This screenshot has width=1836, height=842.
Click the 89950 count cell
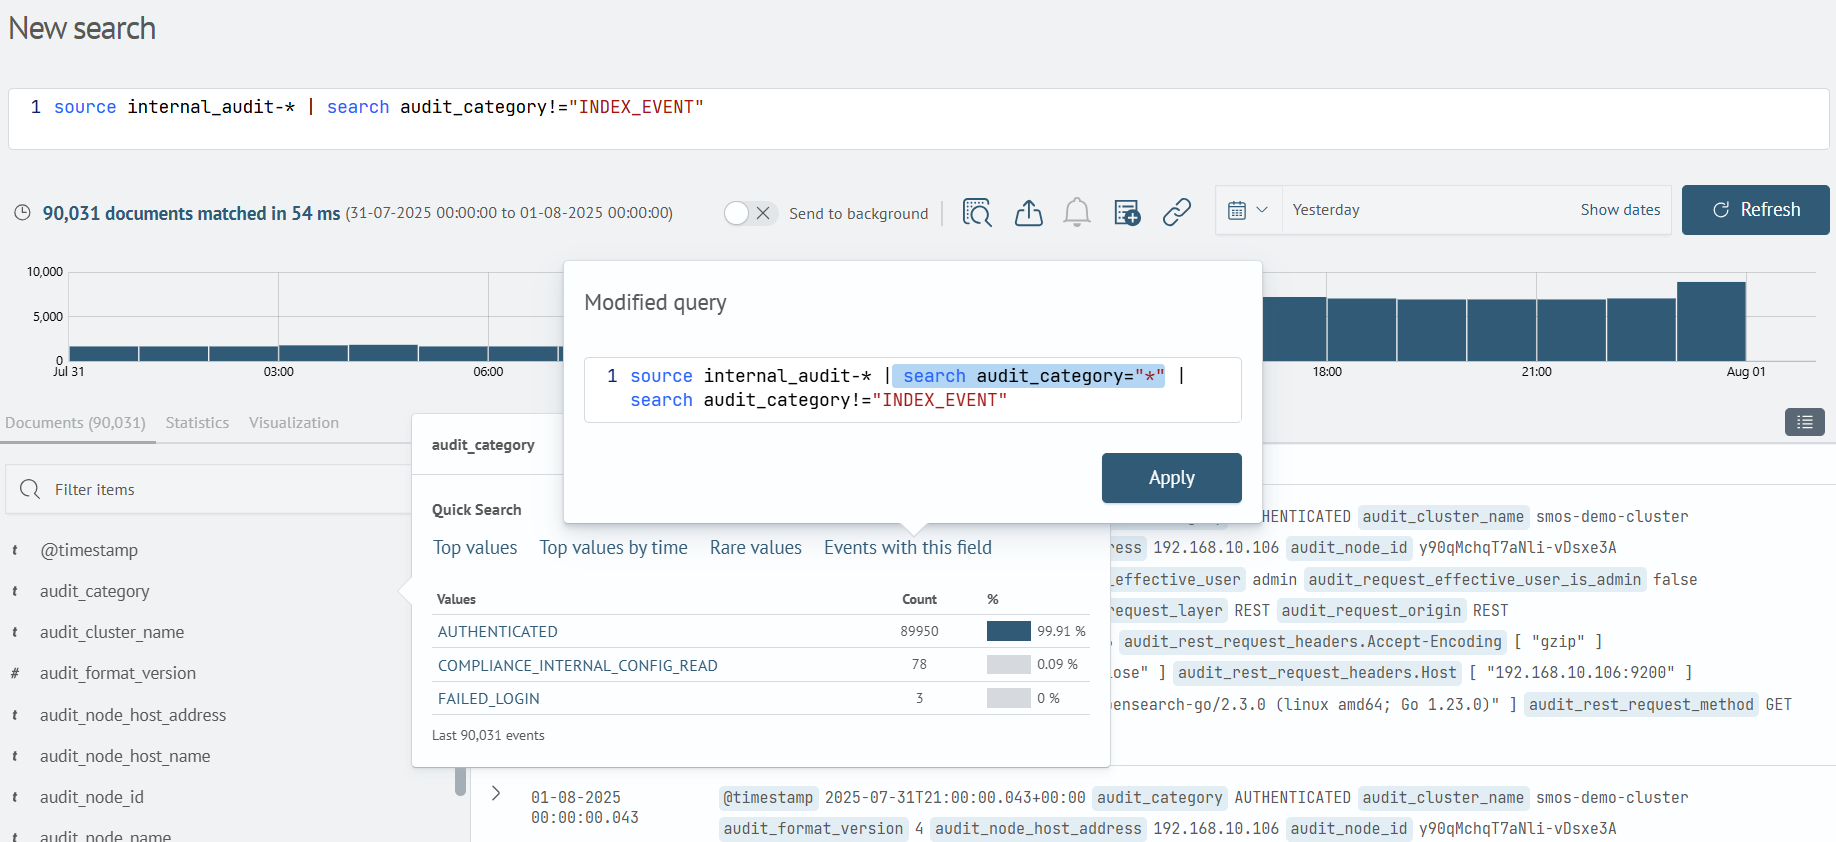919,632
